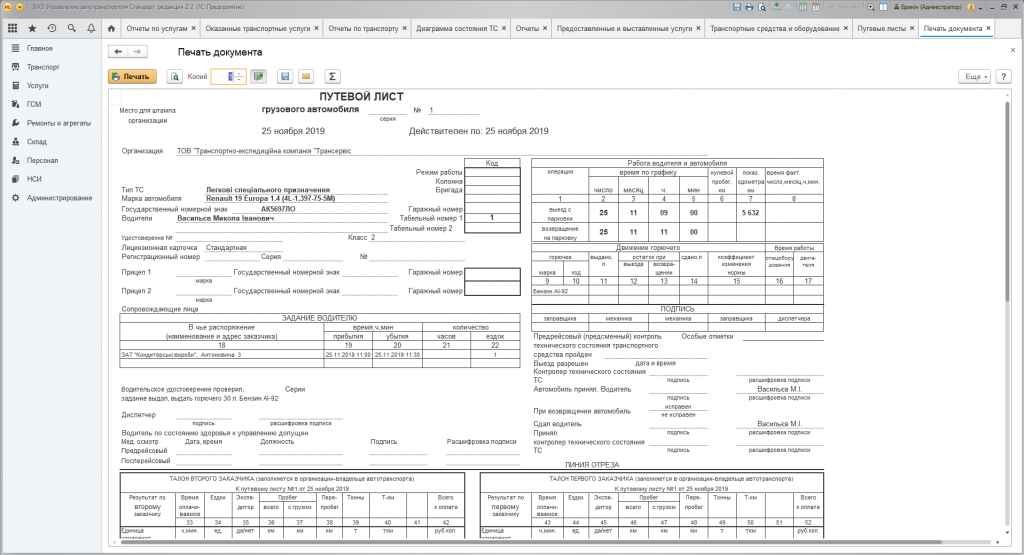Screen dimensions: 1024x555
Task: Close the Печать документа tab
Action: pyautogui.click(x=989, y=29)
